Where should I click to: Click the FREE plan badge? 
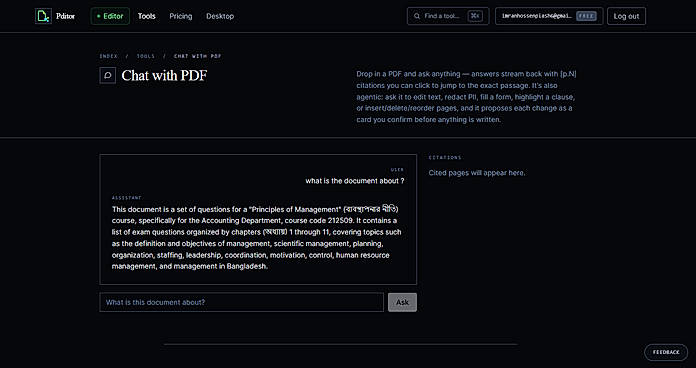tap(586, 16)
